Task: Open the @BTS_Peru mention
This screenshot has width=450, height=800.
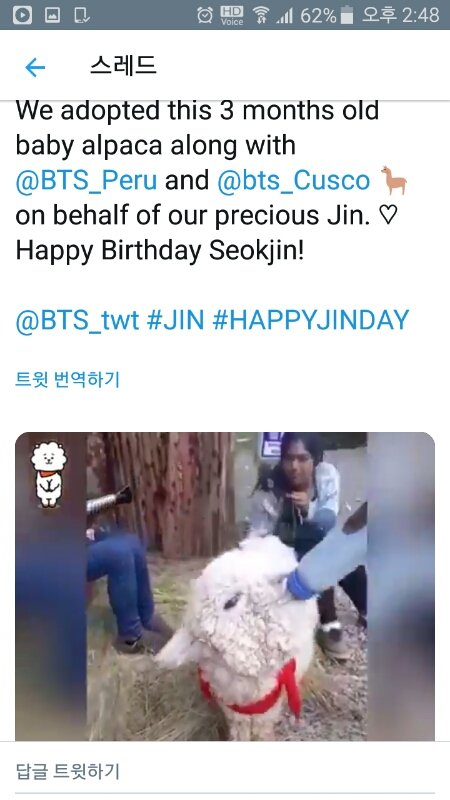Action: (x=86, y=181)
